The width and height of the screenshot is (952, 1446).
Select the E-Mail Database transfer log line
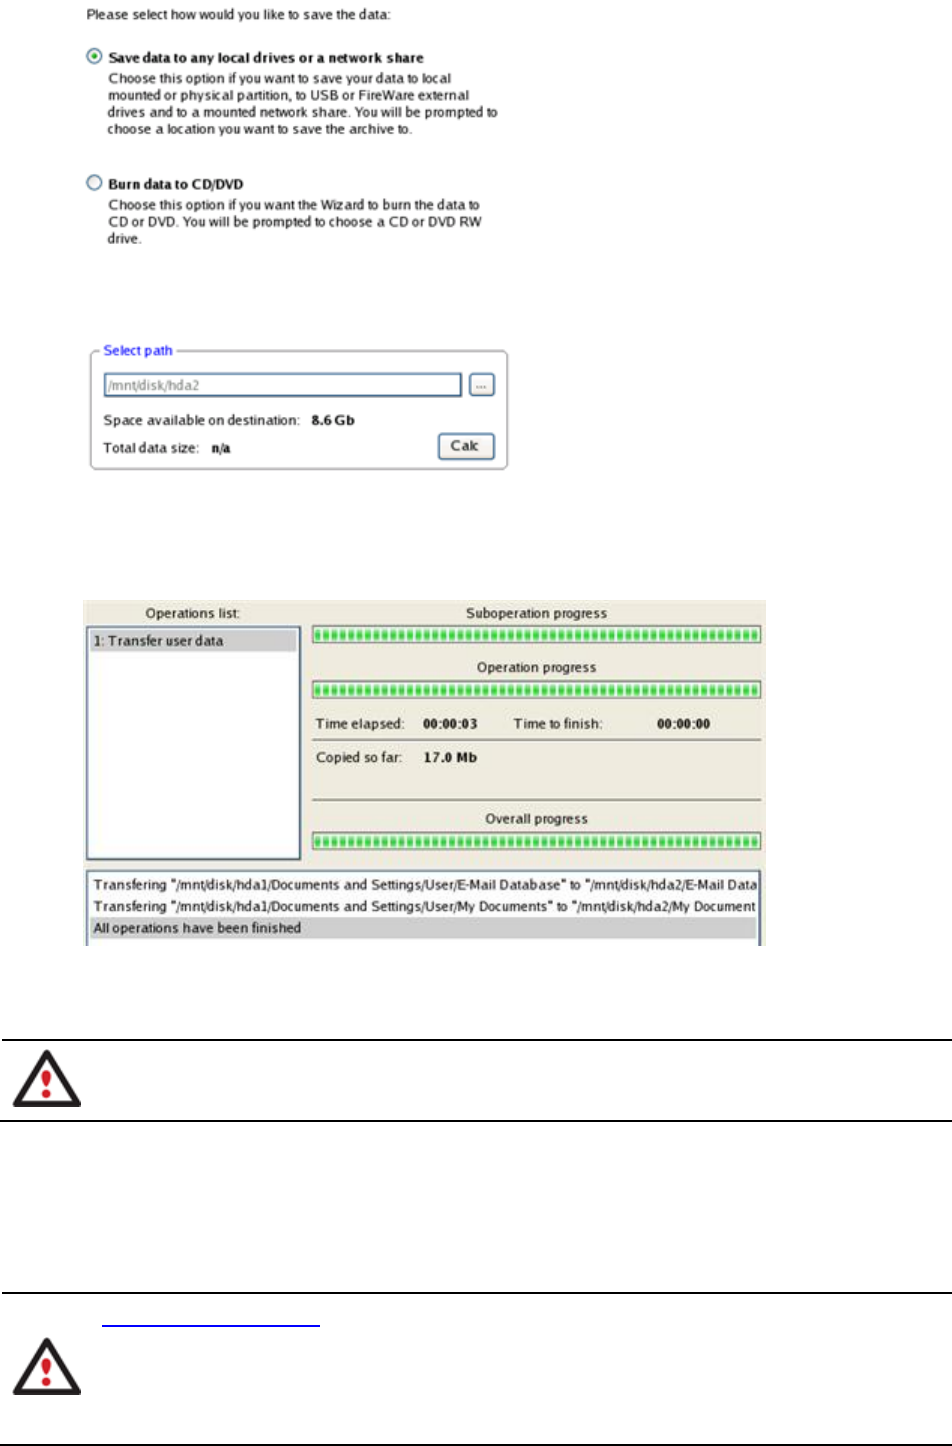pos(423,885)
